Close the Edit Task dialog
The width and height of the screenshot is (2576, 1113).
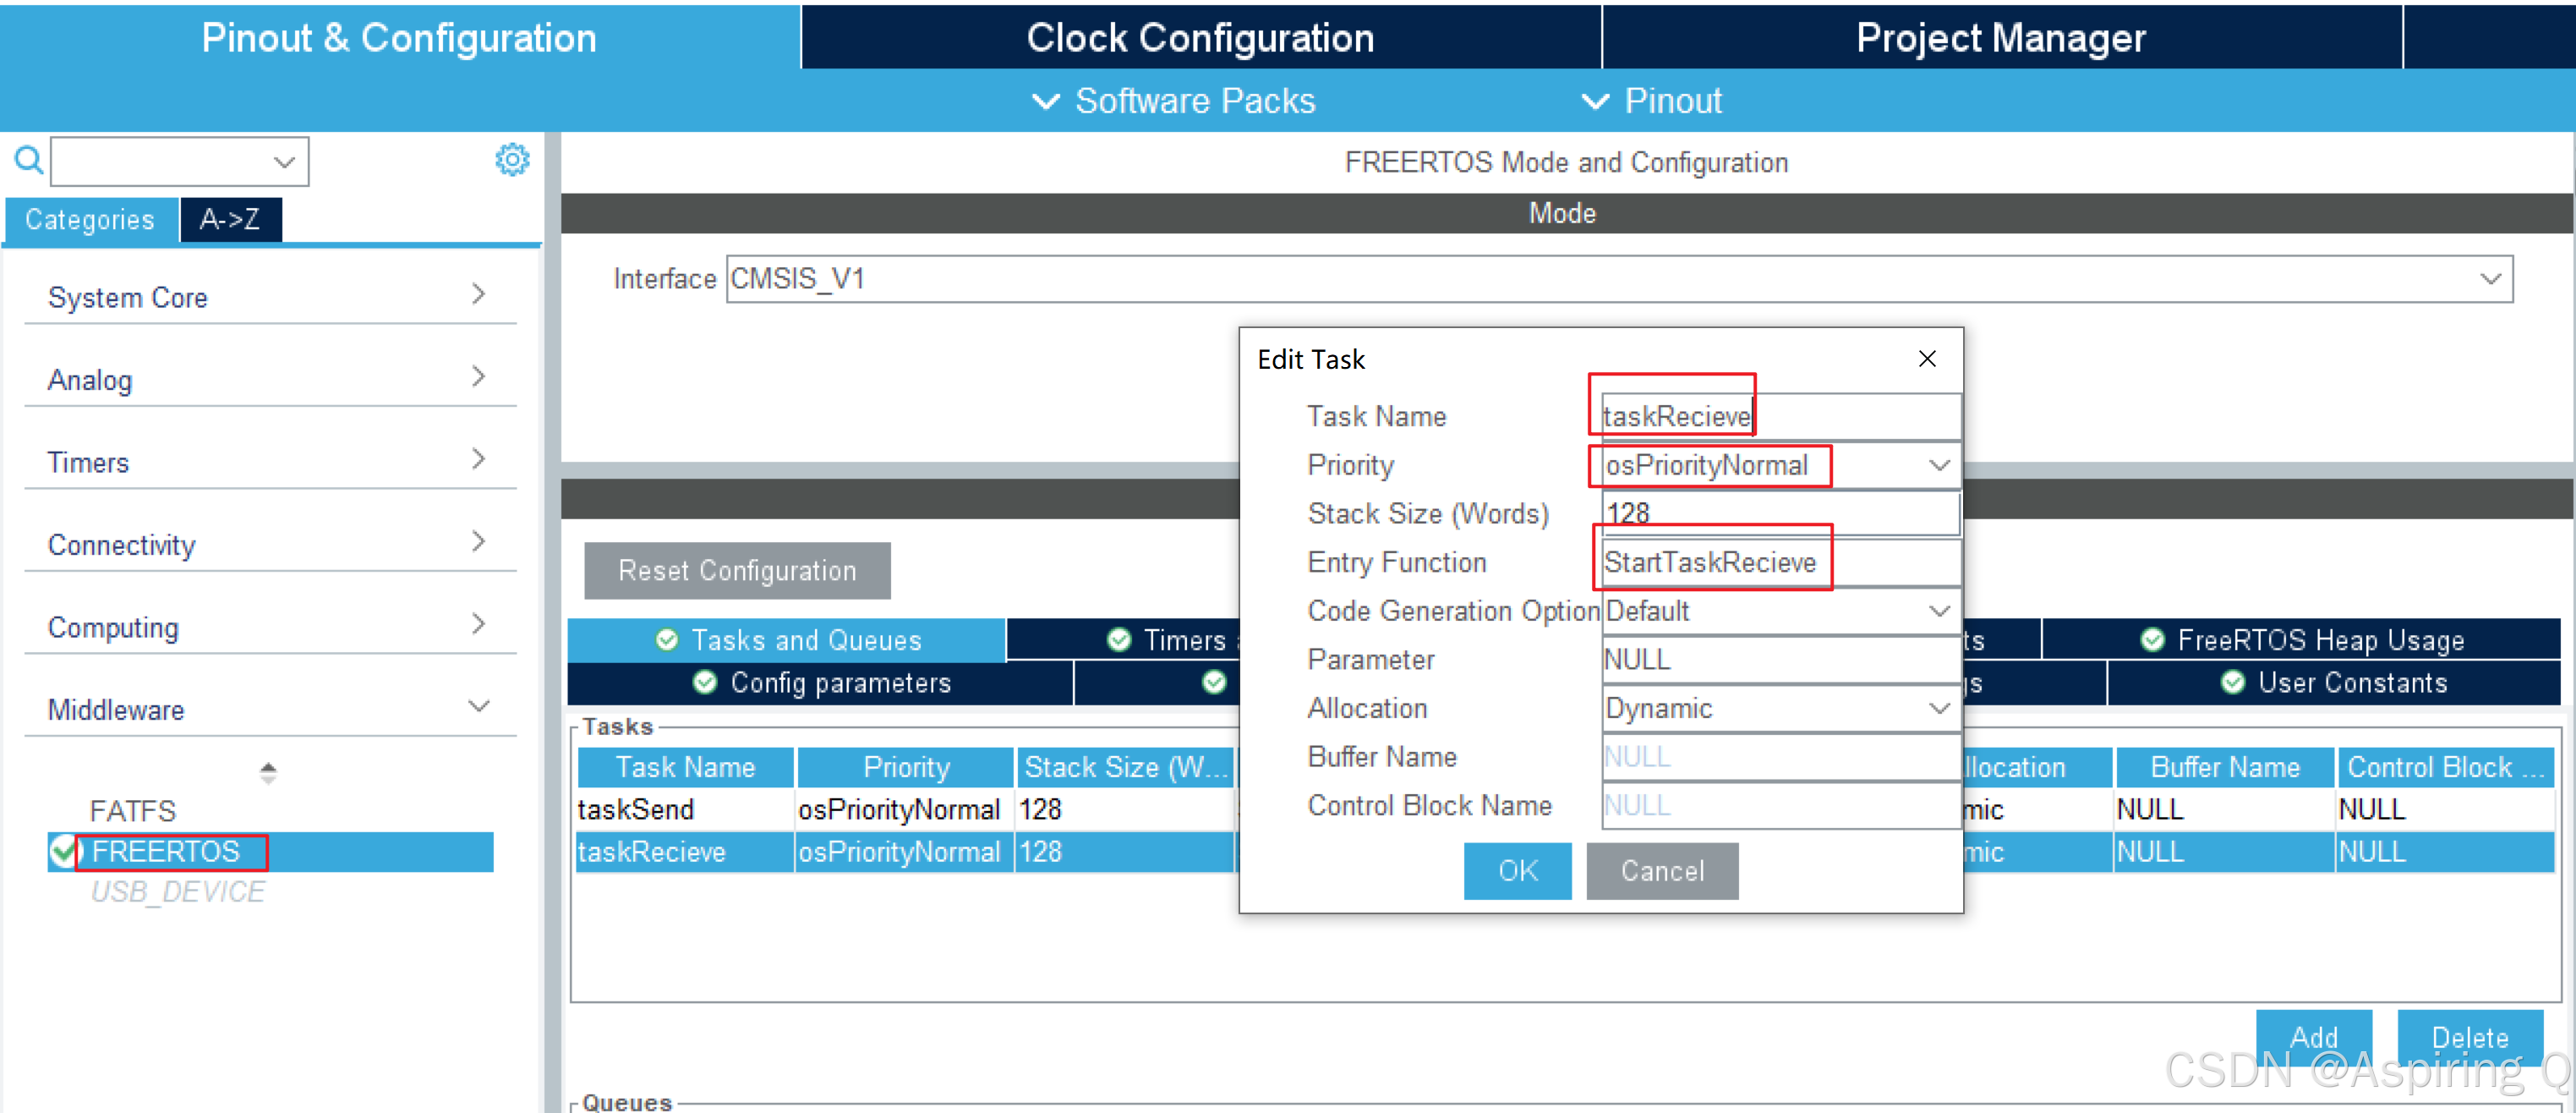[1927, 359]
